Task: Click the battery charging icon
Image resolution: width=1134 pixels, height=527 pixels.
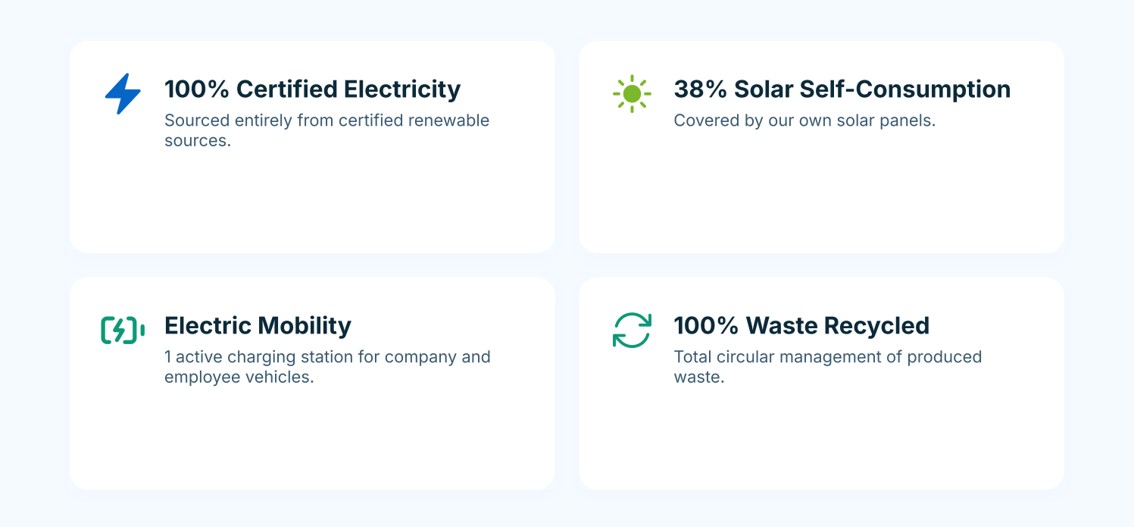Action: point(123,330)
